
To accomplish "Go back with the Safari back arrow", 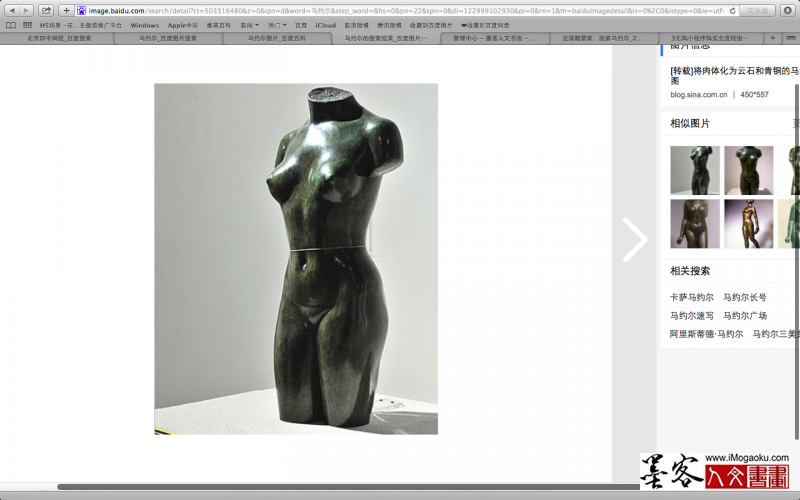I will coord(12,10).
